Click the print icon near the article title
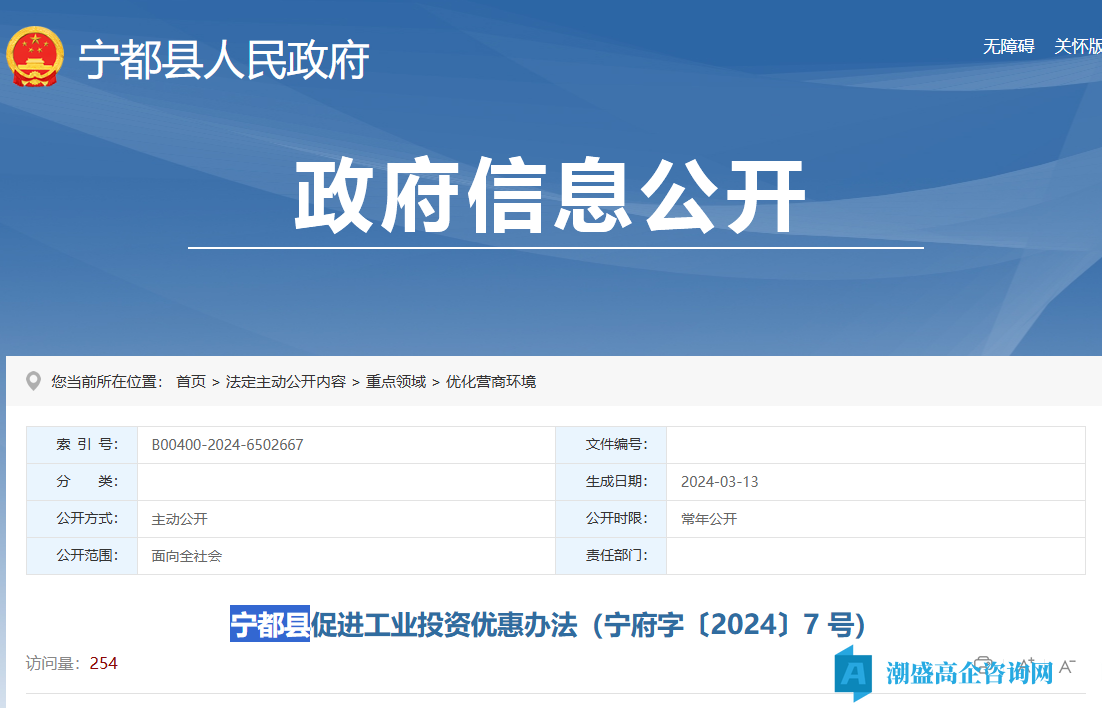Image resolution: width=1102 pixels, height=708 pixels. [x=984, y=663]
